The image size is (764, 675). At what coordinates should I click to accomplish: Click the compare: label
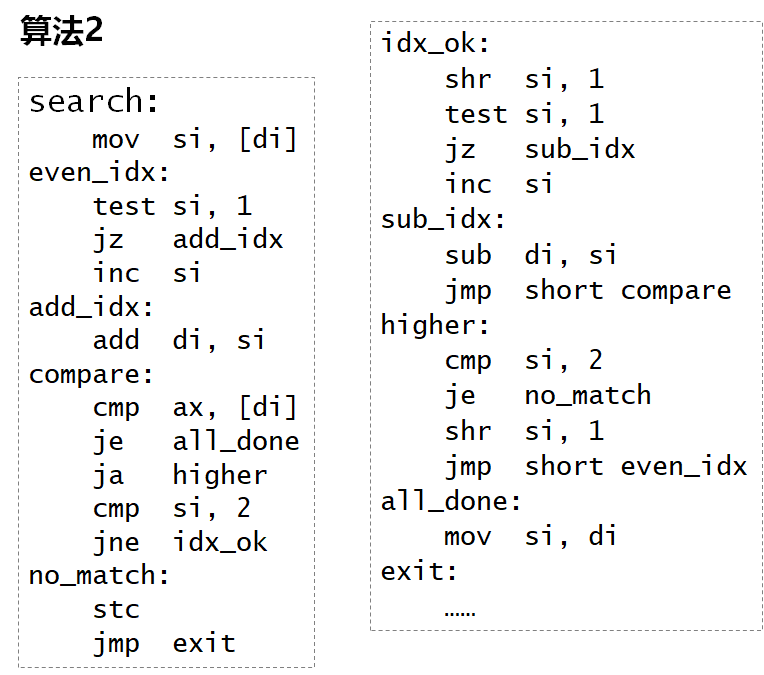coord(91,375)
